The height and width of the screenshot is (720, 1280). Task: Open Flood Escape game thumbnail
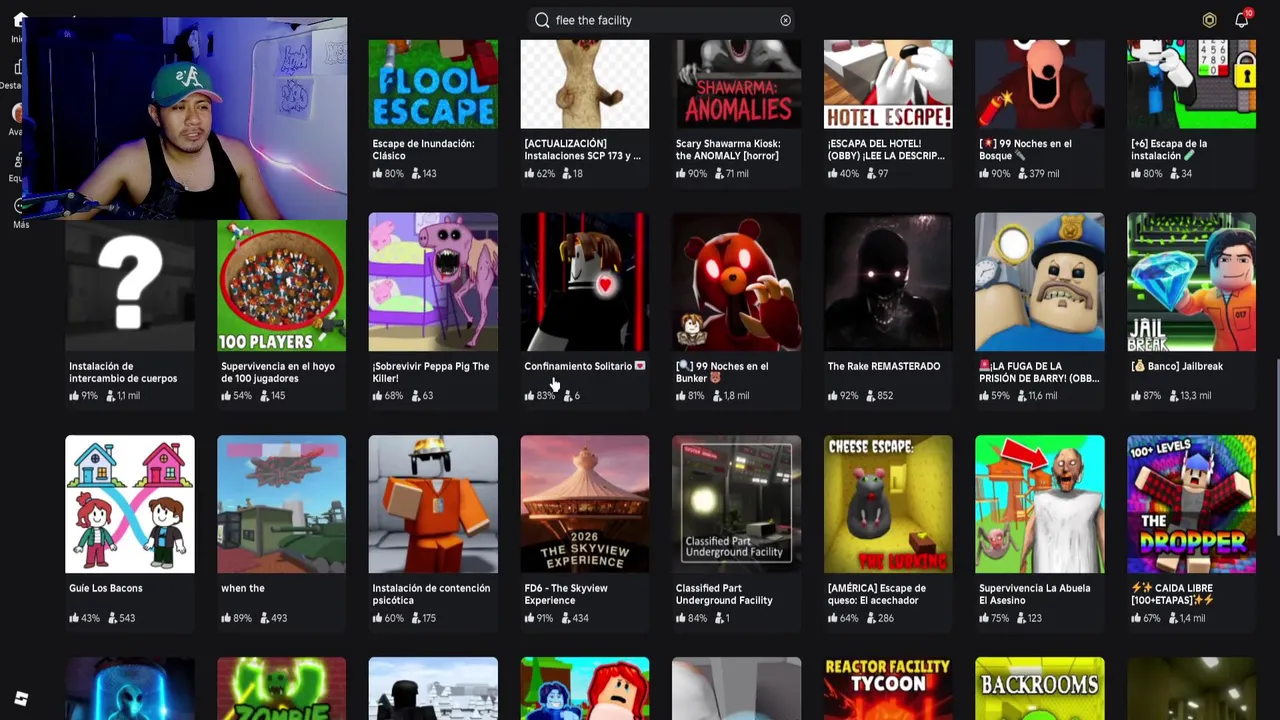click(433, 84)
